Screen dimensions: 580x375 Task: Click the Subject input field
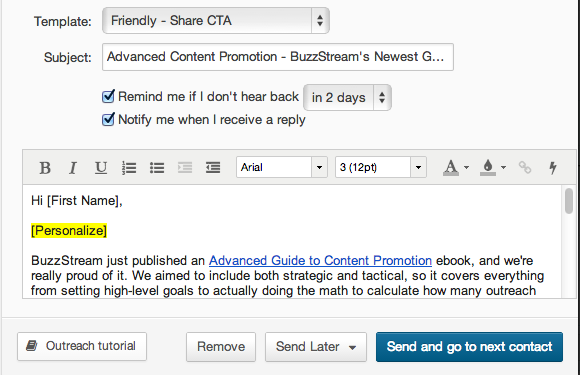278,57
